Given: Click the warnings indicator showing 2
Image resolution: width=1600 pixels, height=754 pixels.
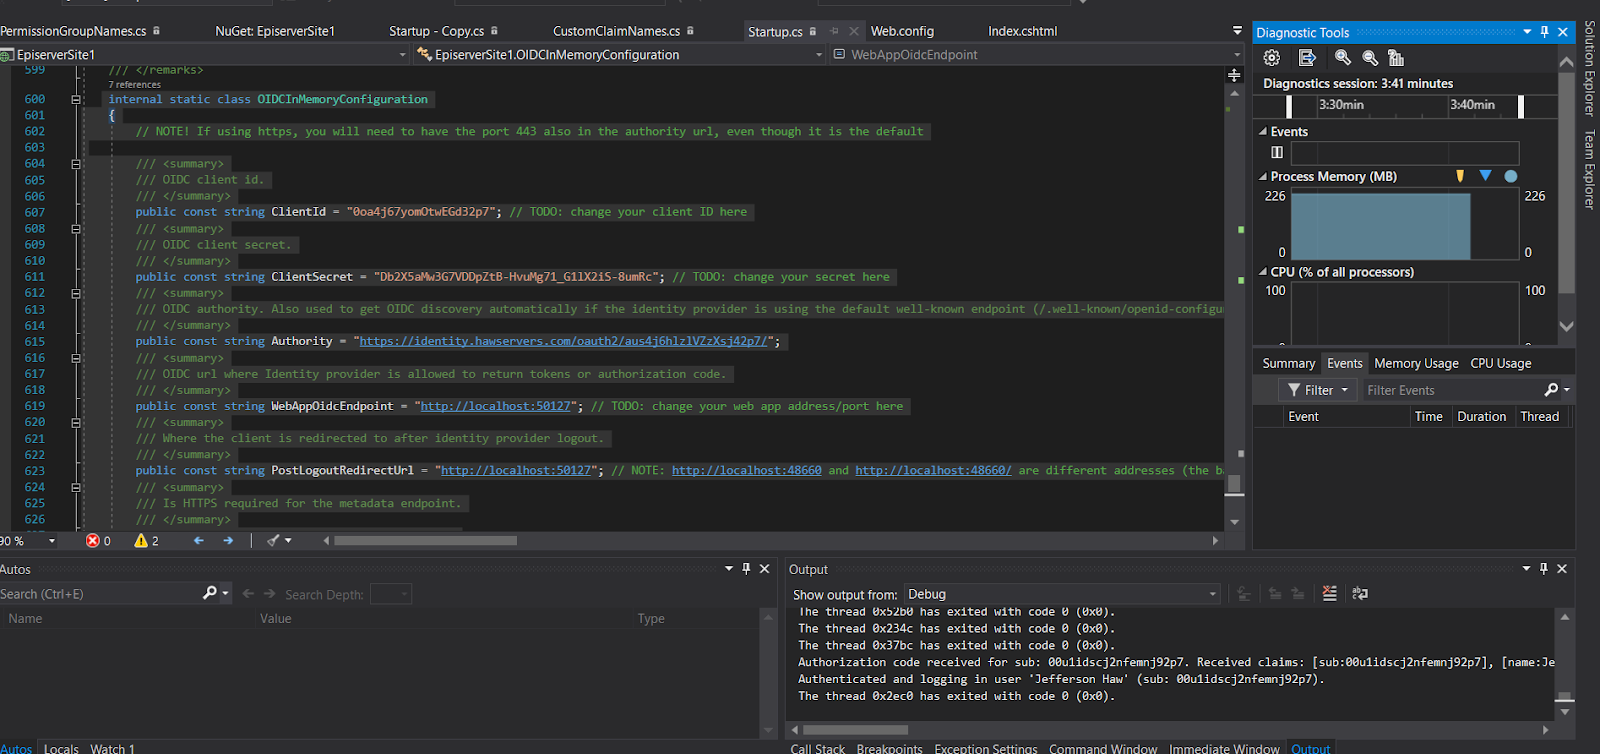Looking at the screenshot, I should 147,541.
